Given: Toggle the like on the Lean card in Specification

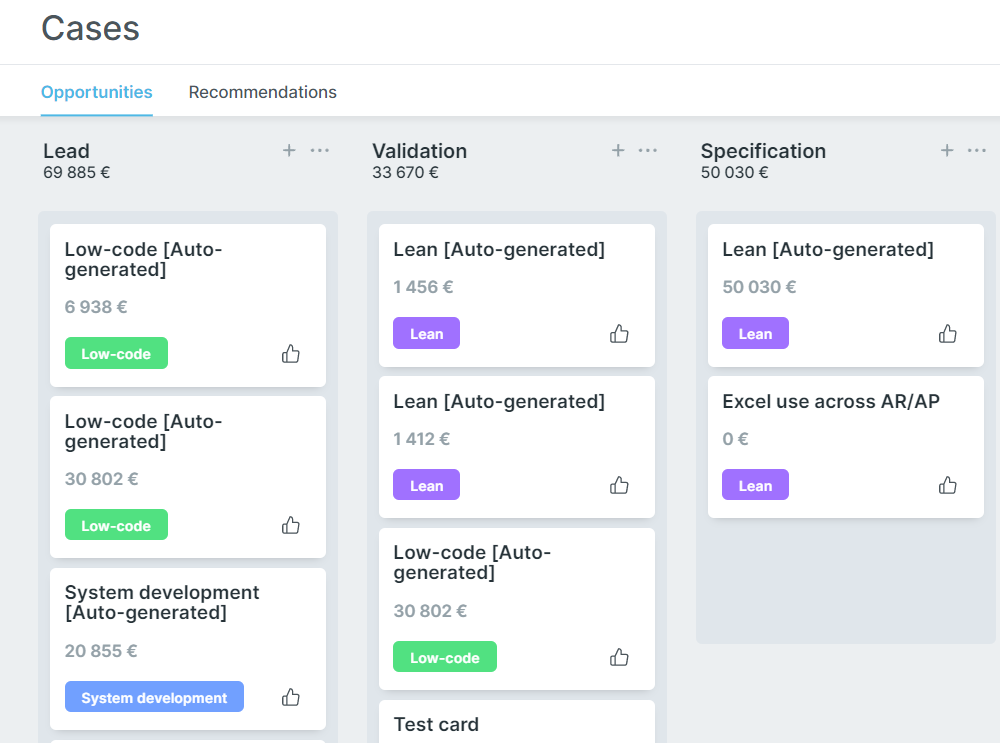Looking at the screenshot, I should [947, 333].
